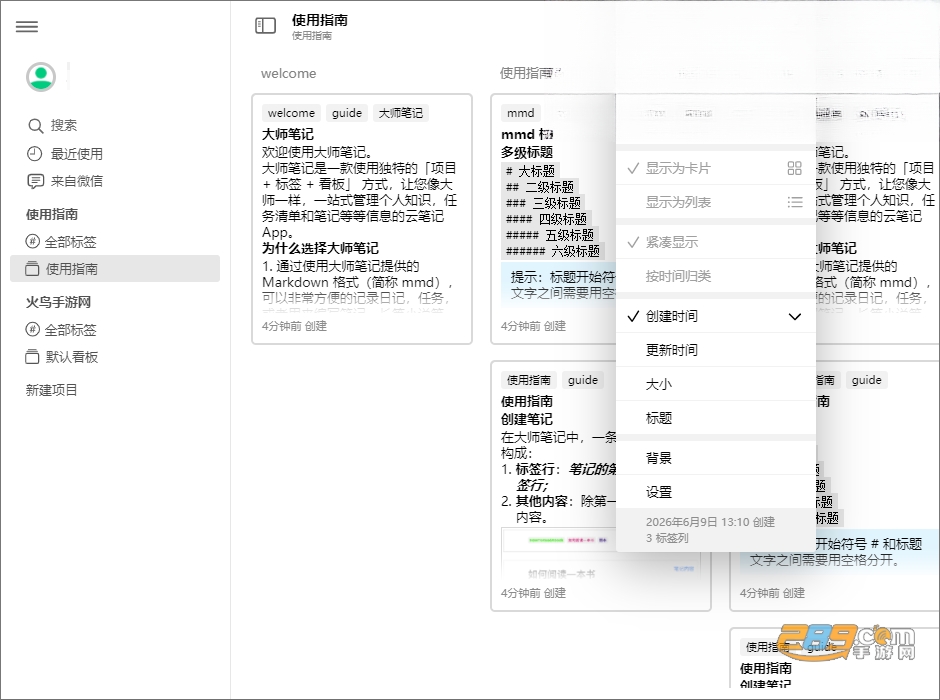
Task: Select 默认看板 in sidebar
Action: pyautogui.click(x=71, y=357)
